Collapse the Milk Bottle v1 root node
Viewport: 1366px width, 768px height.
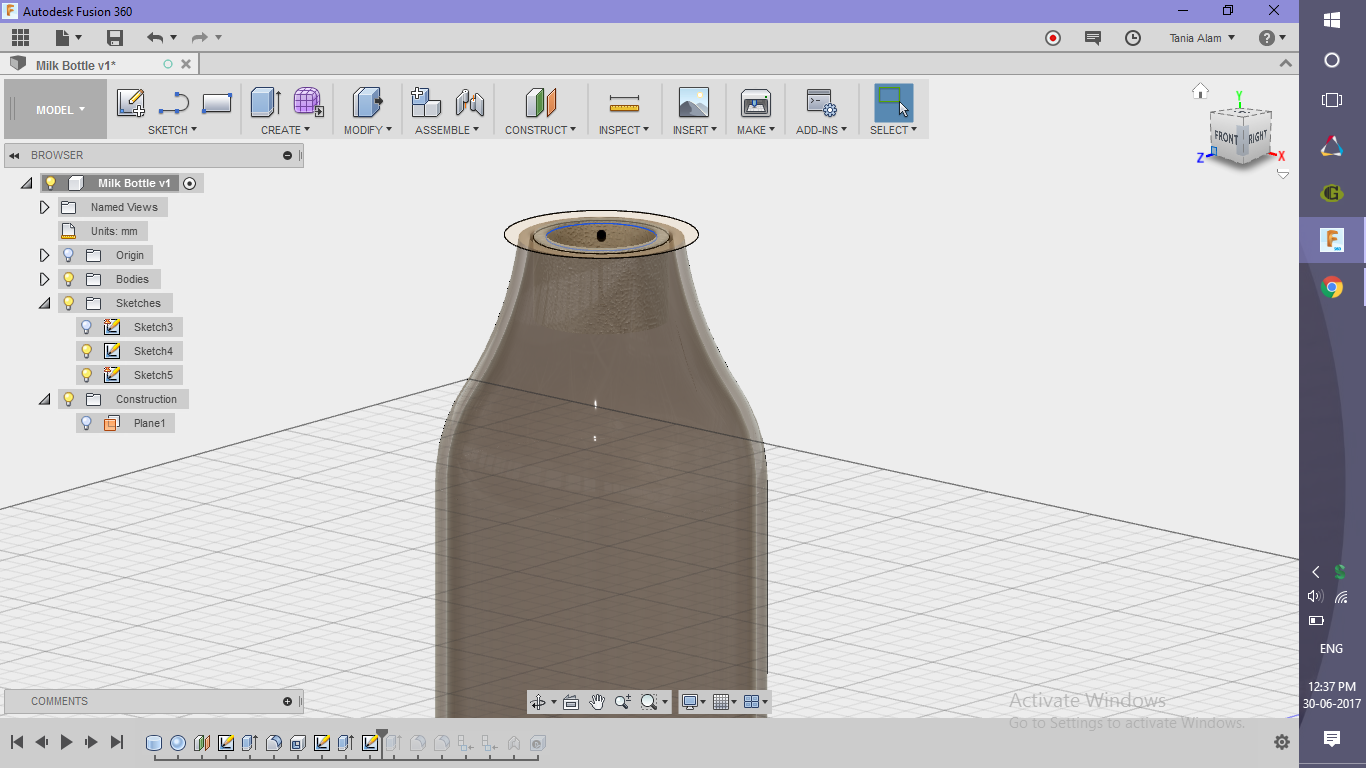click(26, 183)
